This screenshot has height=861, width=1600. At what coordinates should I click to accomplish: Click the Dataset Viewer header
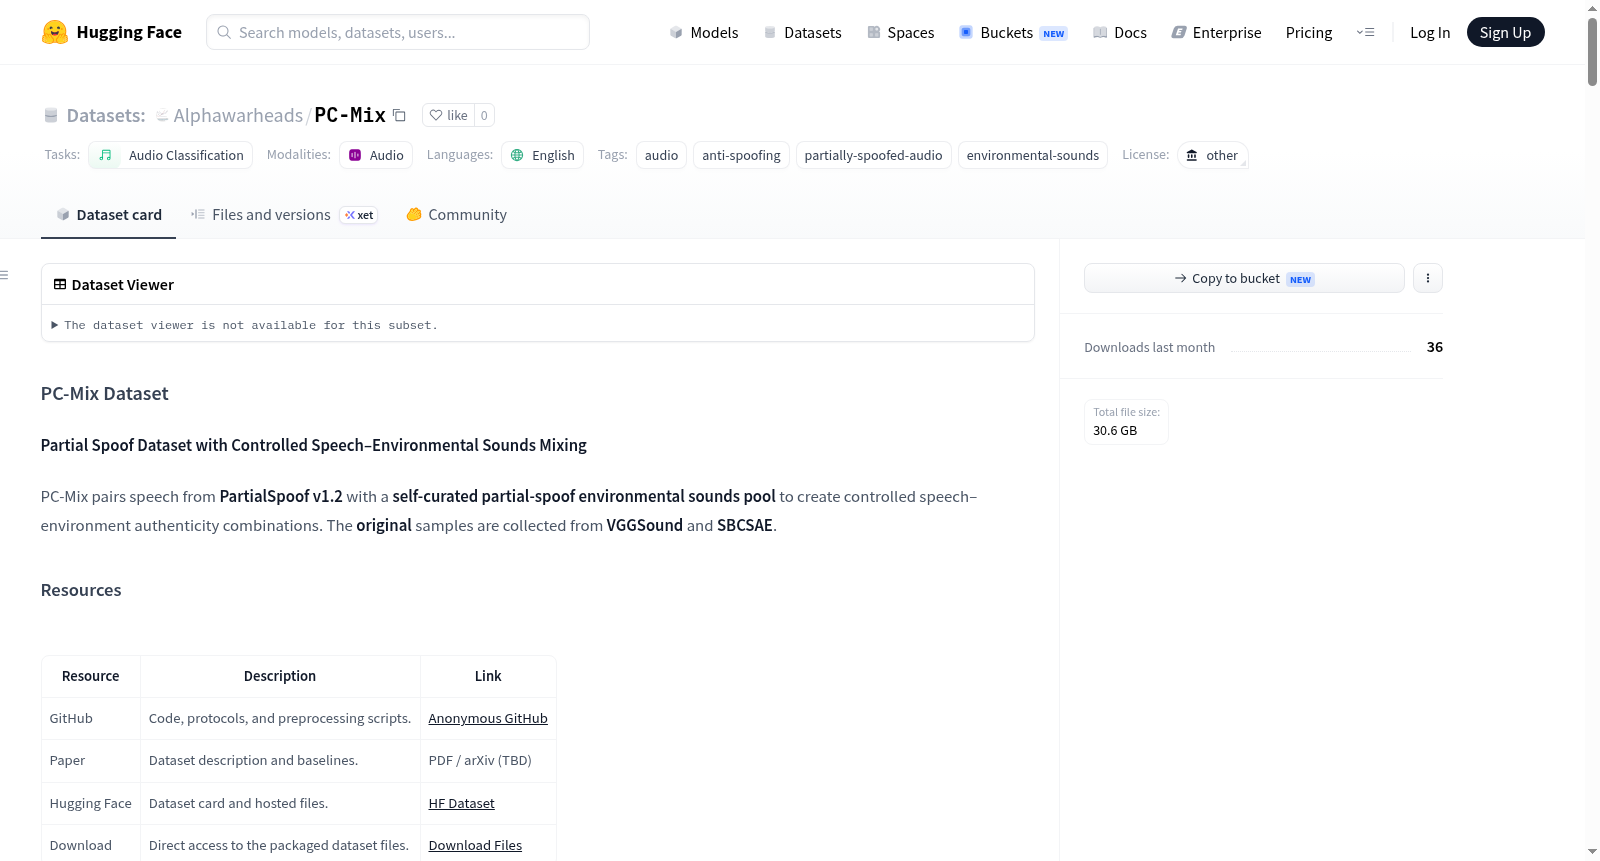pos(537,285)
